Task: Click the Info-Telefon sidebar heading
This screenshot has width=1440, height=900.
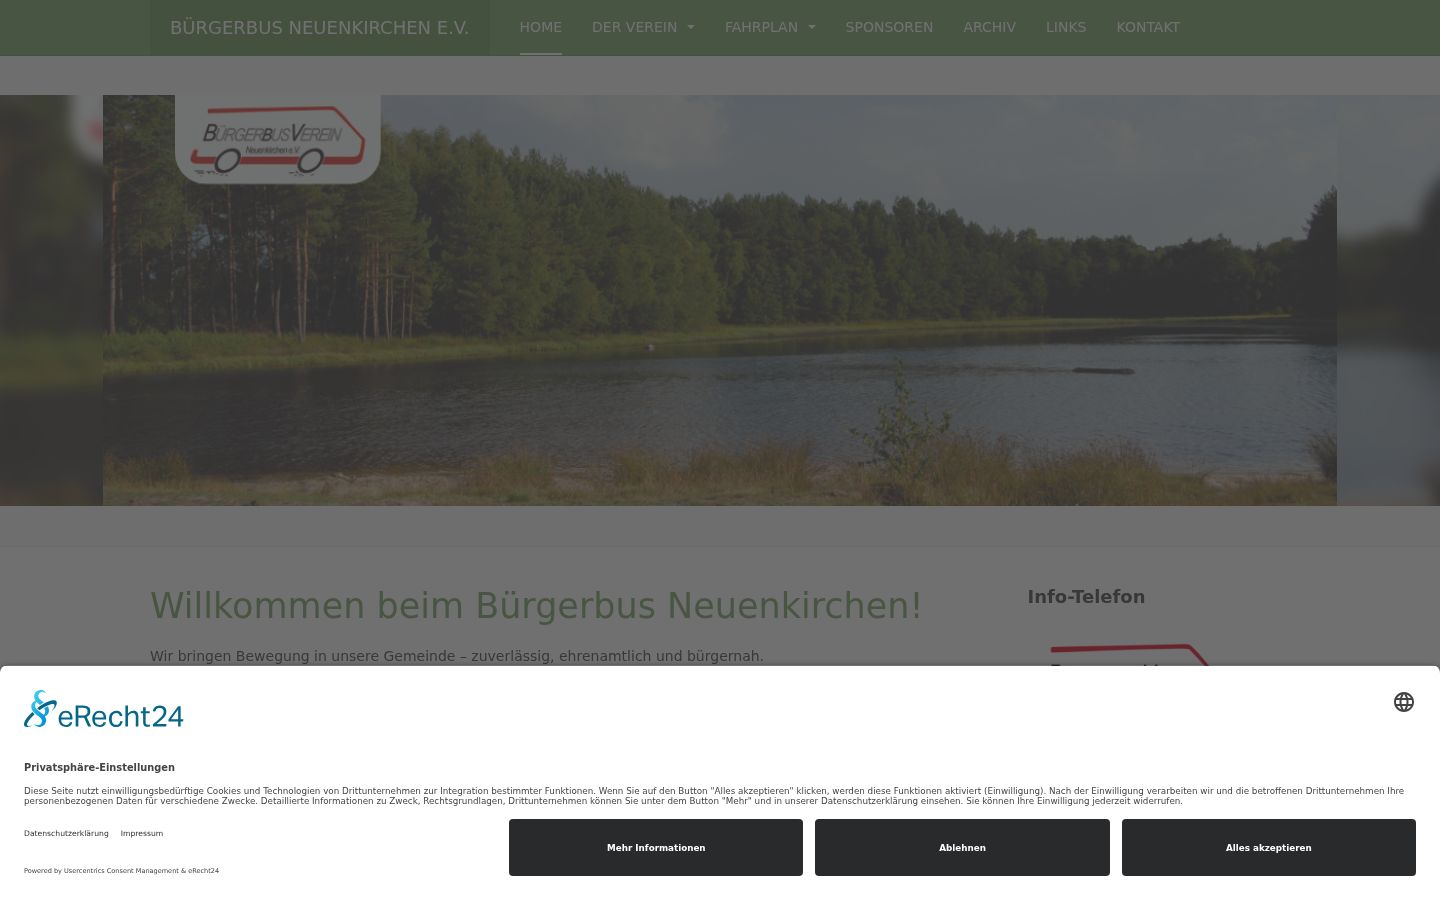Action: (x=1086, y=597)
